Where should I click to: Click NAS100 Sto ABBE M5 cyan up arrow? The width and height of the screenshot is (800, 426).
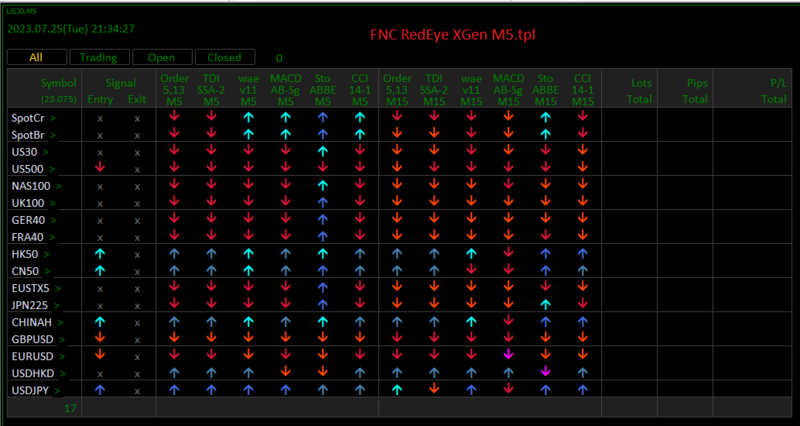click(322, 185)
